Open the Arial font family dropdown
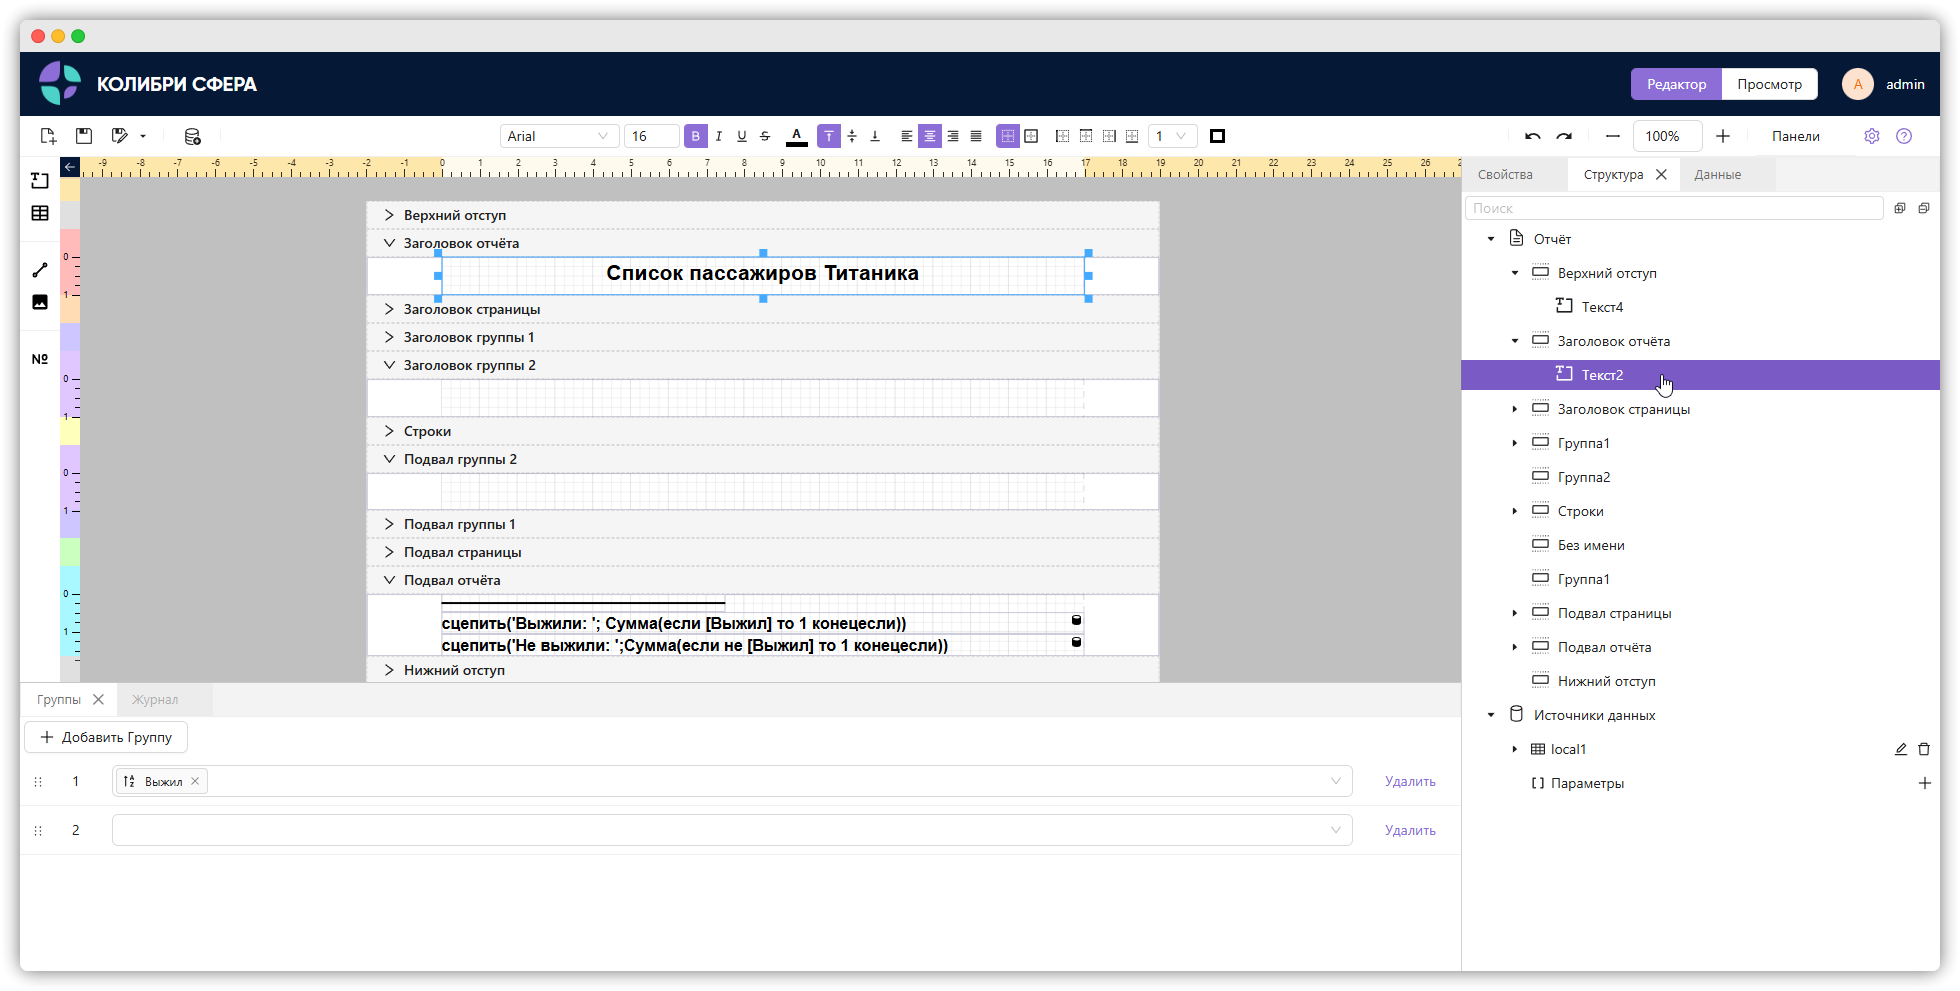The width and height of the screenshot is (1960, 991). click(559, 136)
